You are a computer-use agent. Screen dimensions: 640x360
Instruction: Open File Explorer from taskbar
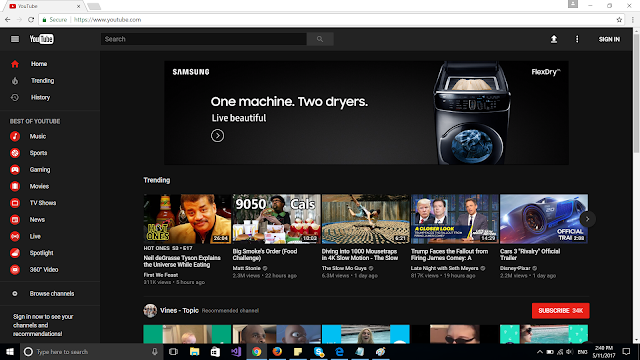(194, 352)
